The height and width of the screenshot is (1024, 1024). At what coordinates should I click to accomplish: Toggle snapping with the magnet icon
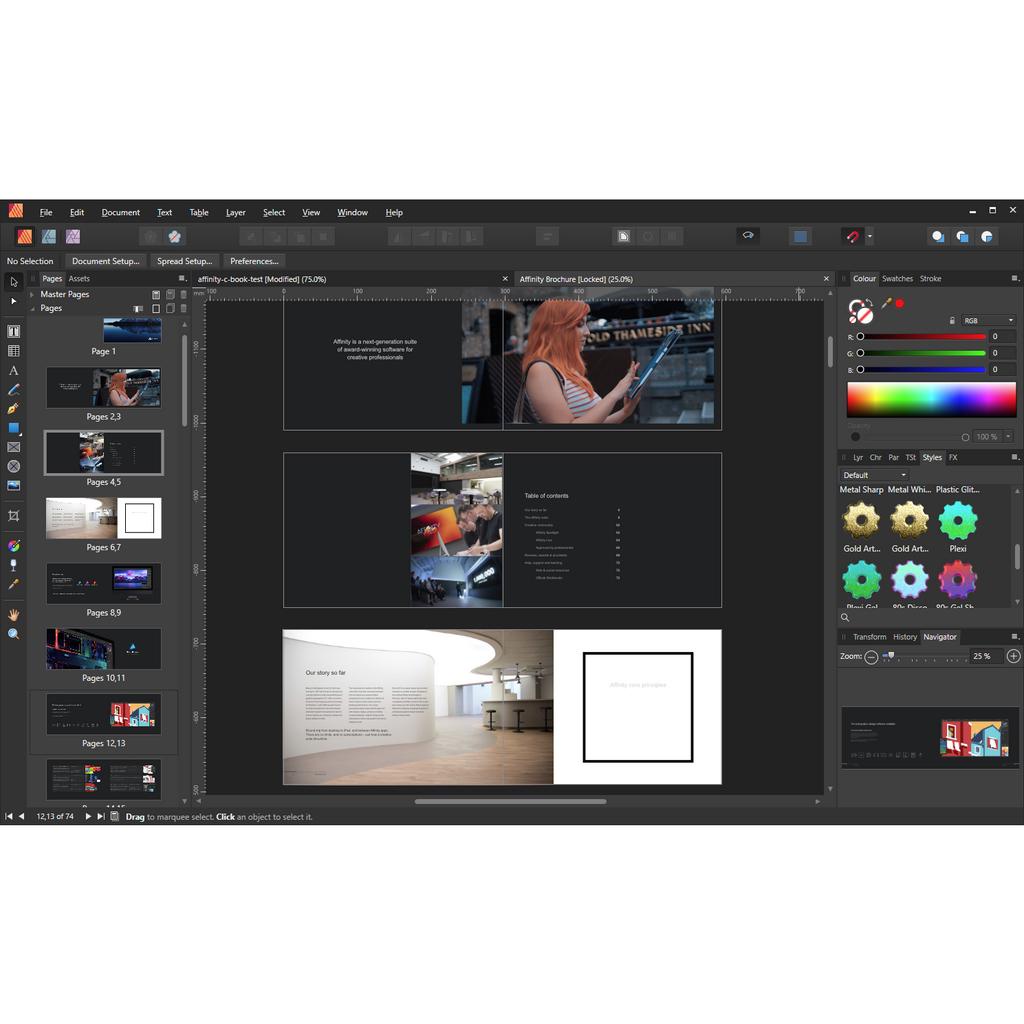[x=851, y=237]
